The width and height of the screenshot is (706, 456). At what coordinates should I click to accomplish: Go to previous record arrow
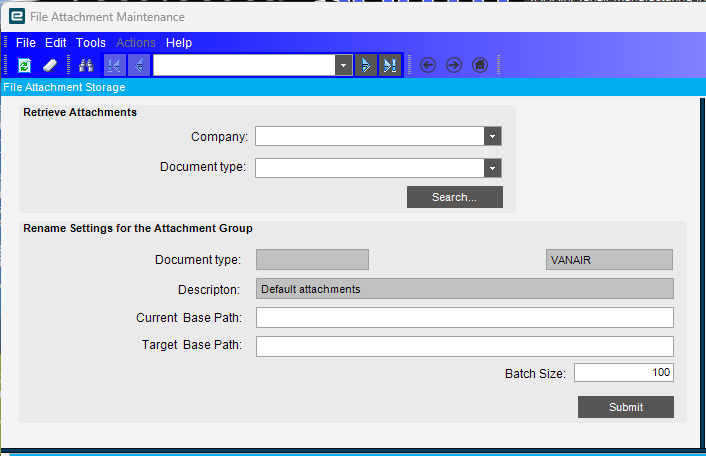139,66
